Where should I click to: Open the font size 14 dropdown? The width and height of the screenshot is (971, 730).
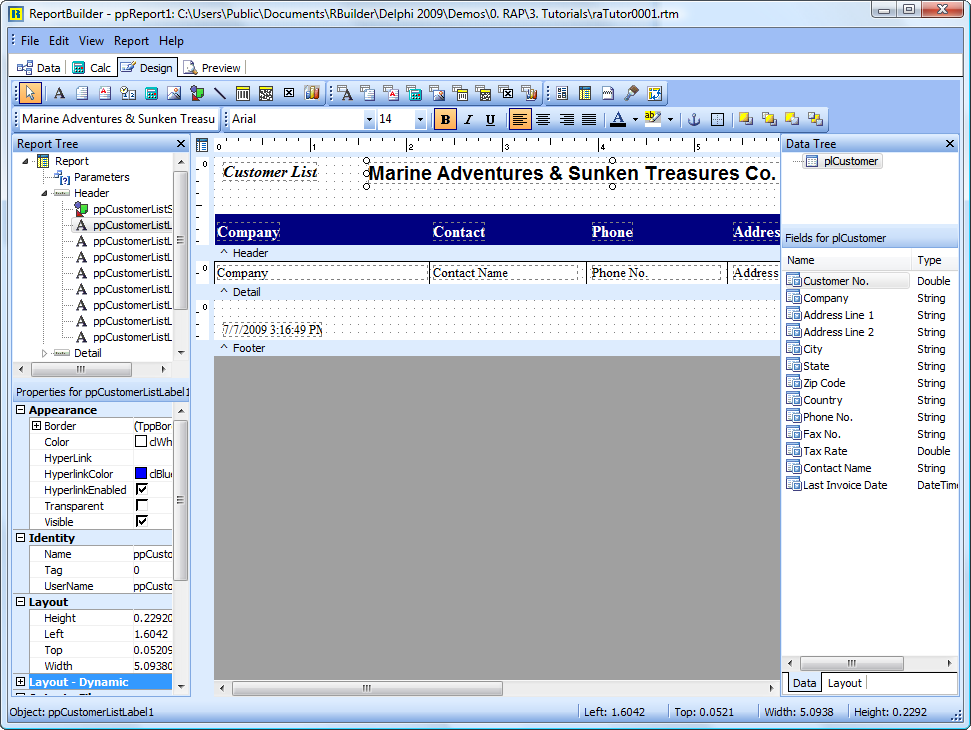[420, 119]
